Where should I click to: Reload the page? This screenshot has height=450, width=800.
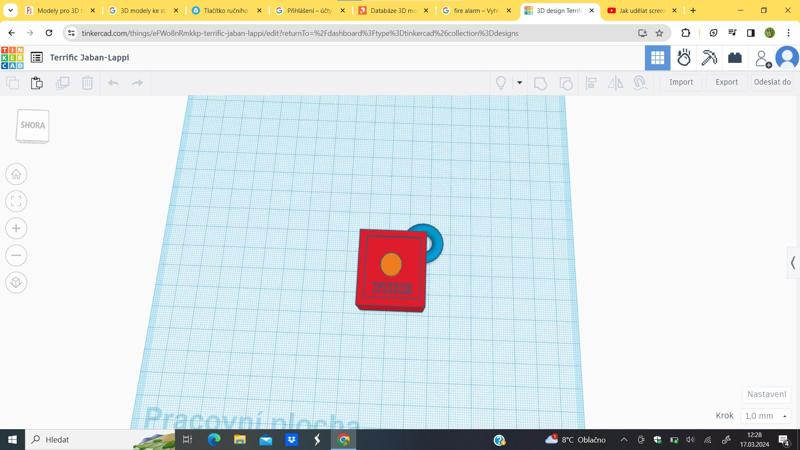[x=49, y=33]
